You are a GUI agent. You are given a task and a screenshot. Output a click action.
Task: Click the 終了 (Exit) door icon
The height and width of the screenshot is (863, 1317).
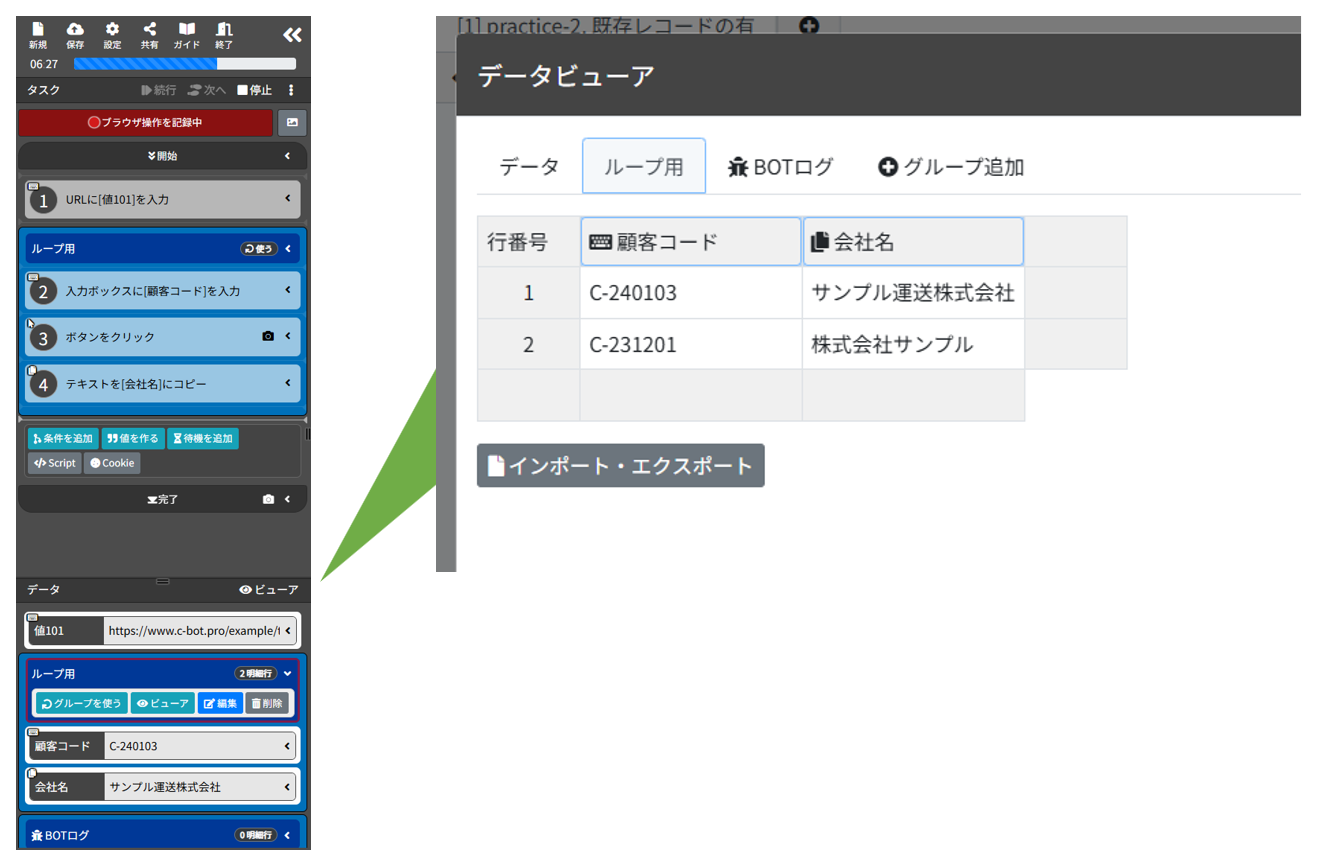pyautogui.click(x=224, y=35)
